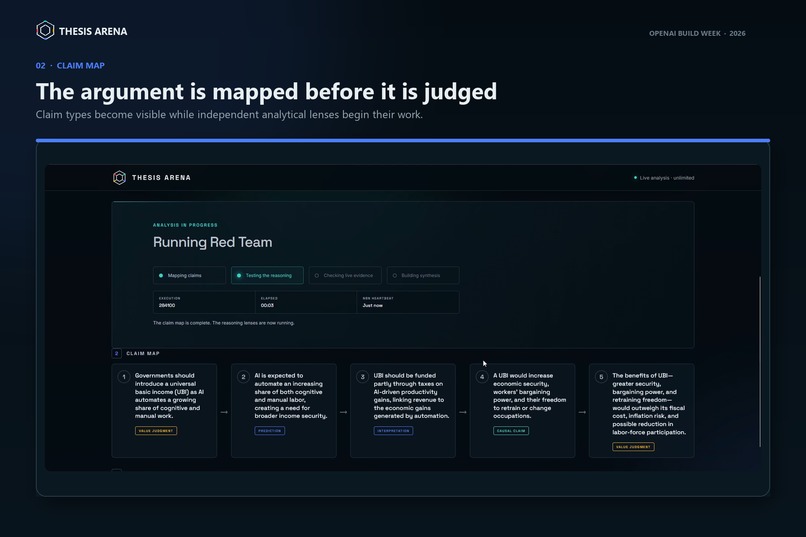This screenshot has width=806, height=537.
Task: Click the 'CLAIM MAP' section label in the app
Action: click(x=143, y=354)
